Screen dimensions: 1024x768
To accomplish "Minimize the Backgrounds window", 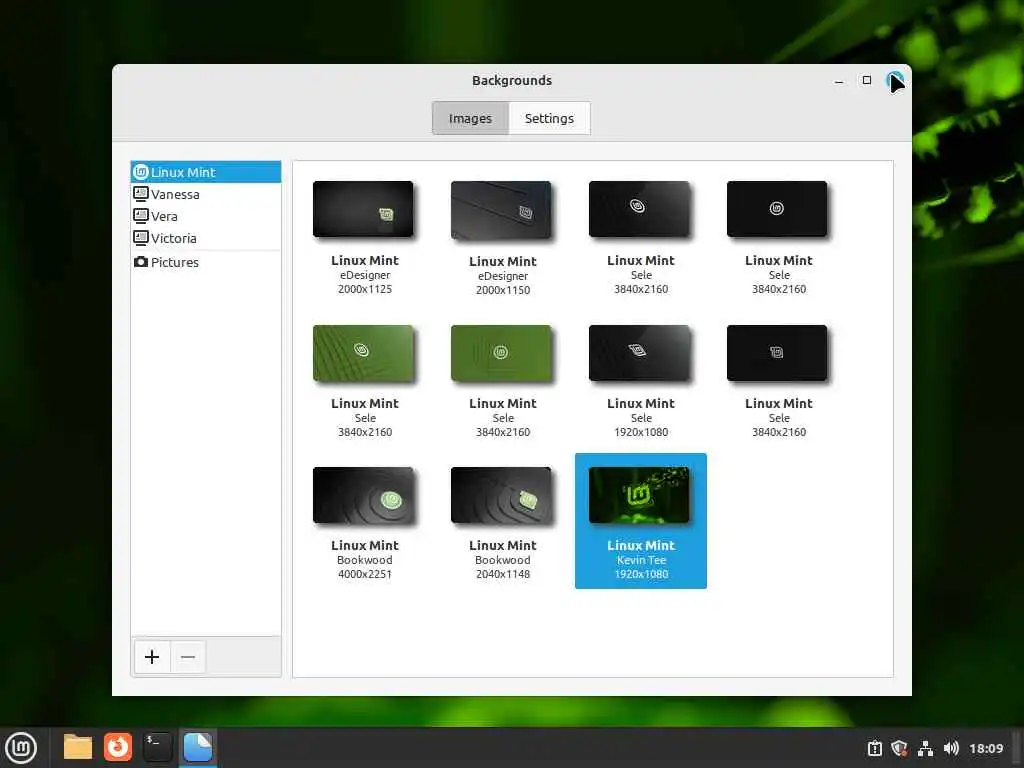I will 839,81.
